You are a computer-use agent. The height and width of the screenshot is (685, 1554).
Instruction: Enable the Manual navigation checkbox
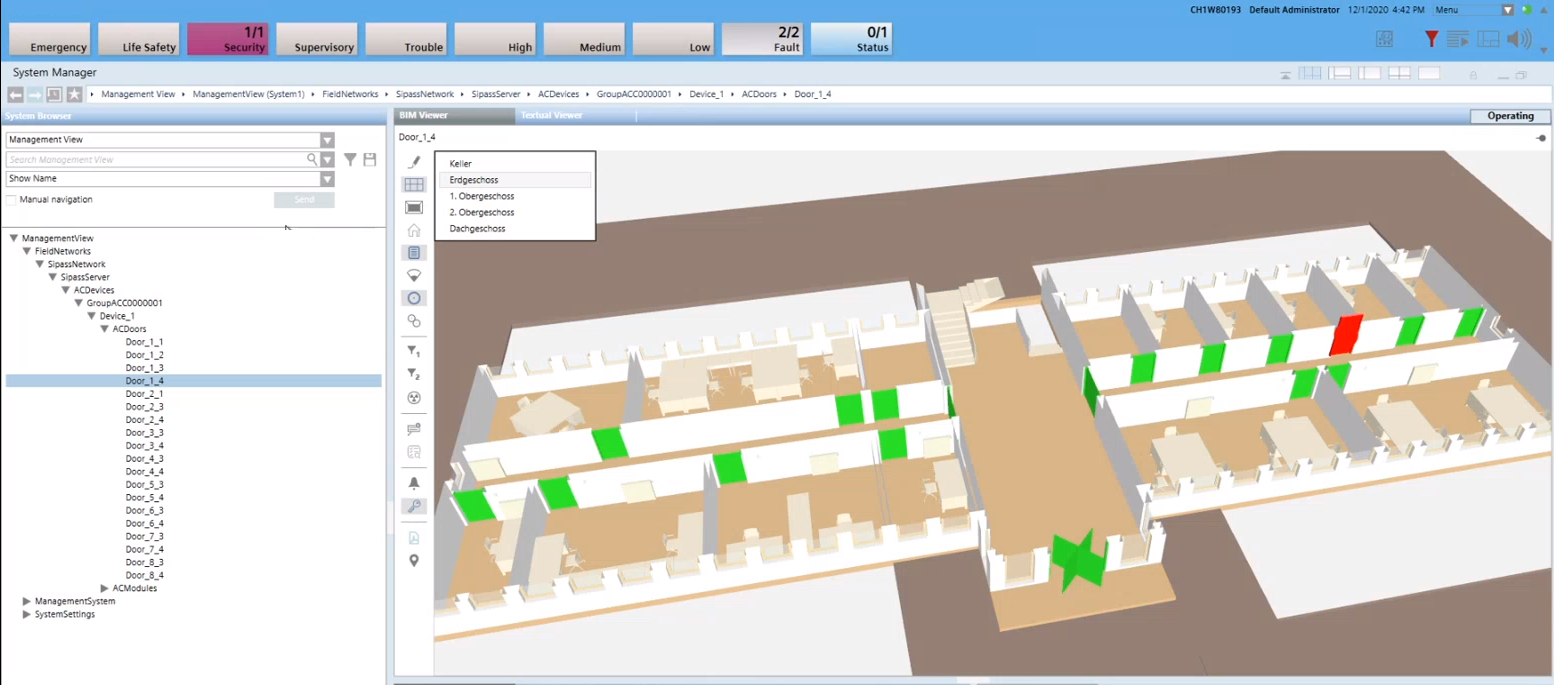click(12, 200)
